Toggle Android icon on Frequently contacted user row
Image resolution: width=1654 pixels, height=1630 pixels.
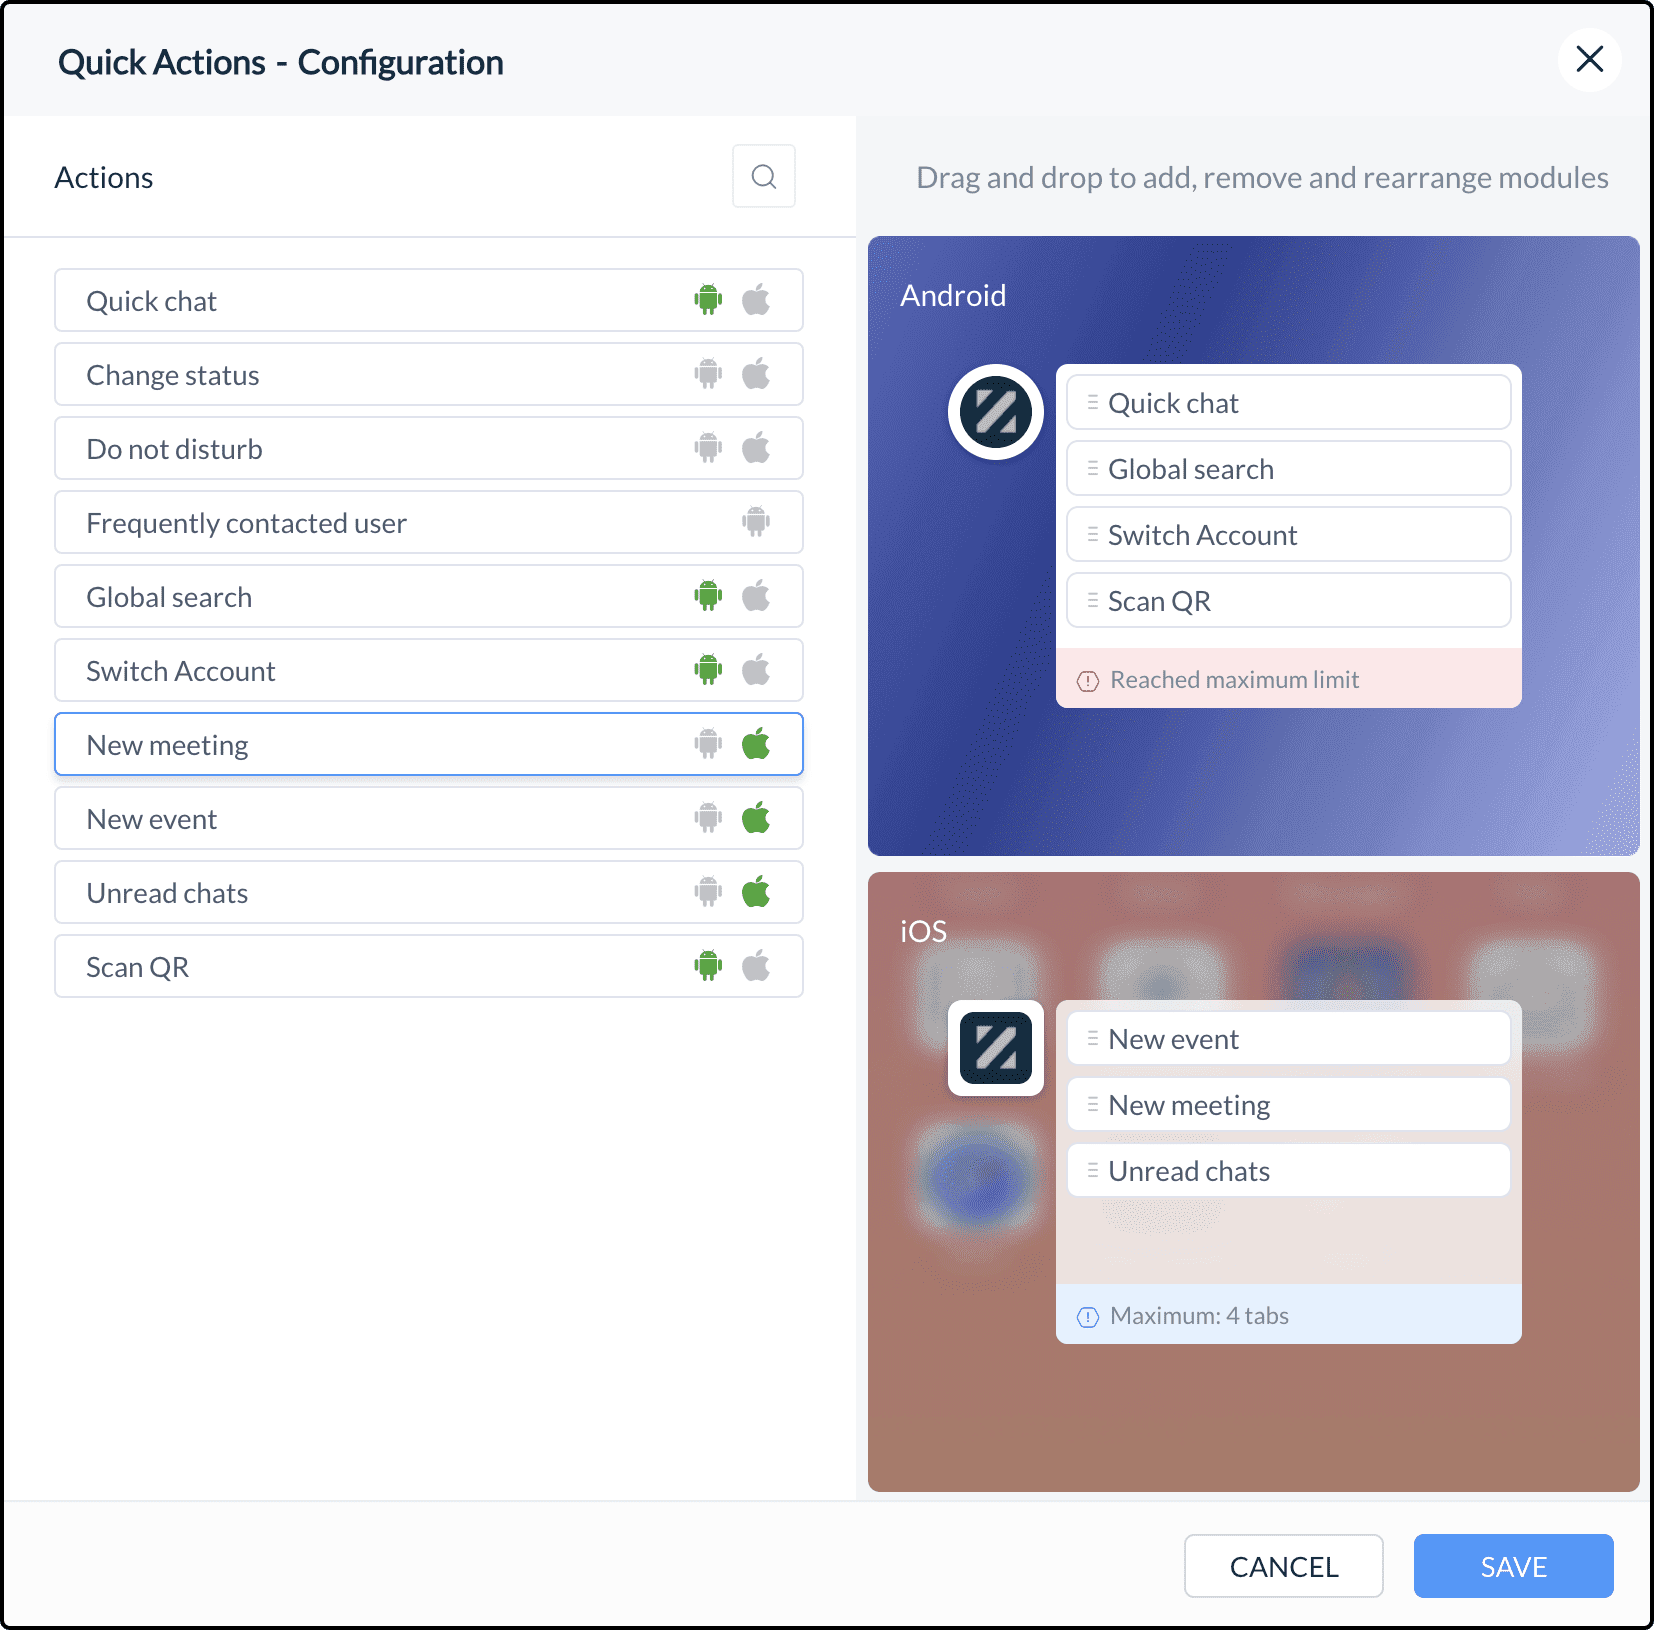coord(756,522)
